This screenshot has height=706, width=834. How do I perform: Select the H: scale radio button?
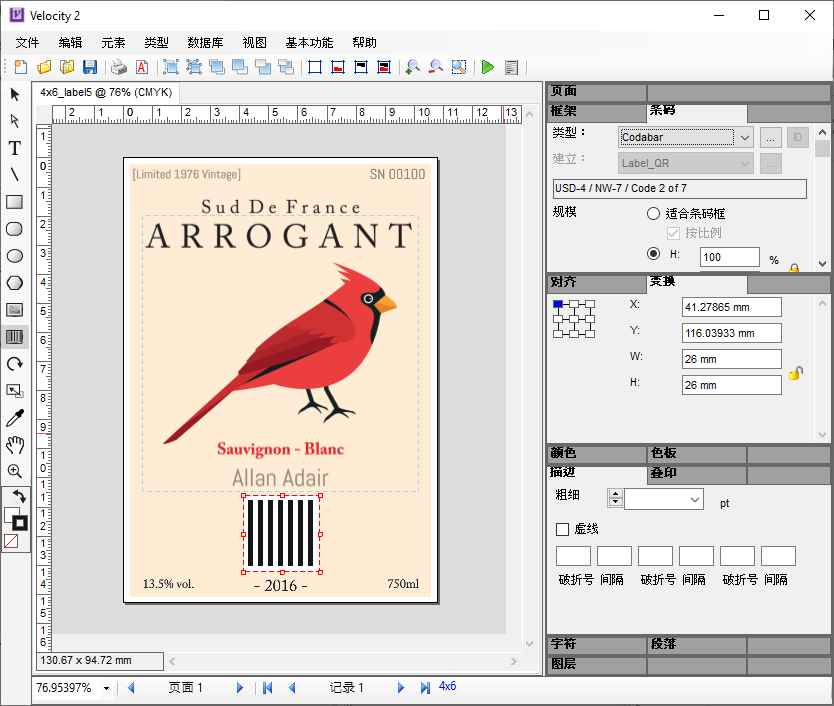click(653, 255)
